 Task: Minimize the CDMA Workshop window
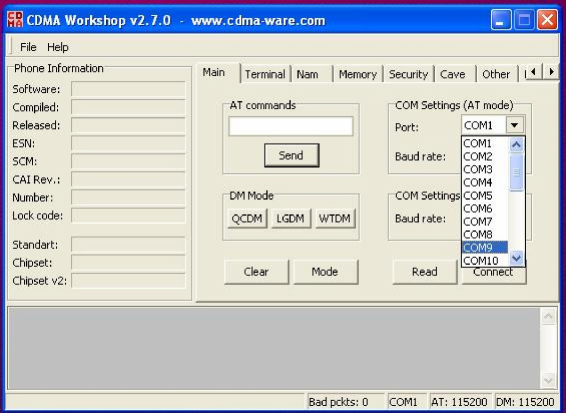(x=500, y=20)
